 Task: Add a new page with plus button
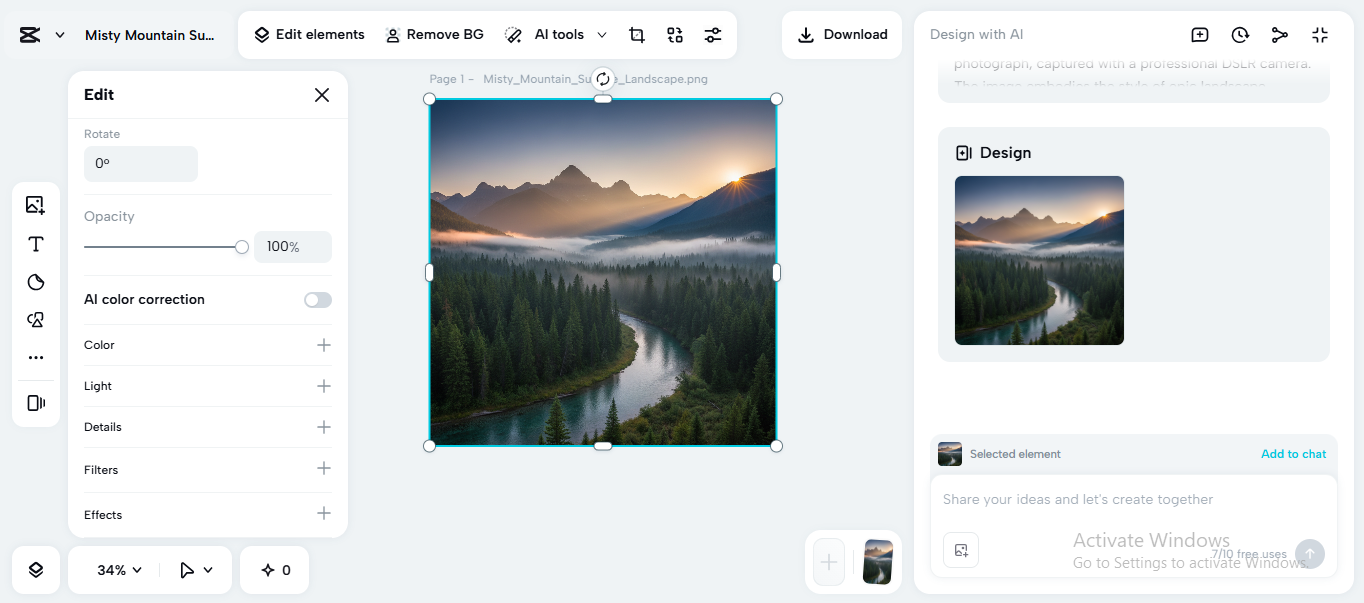tap(829, 562)
